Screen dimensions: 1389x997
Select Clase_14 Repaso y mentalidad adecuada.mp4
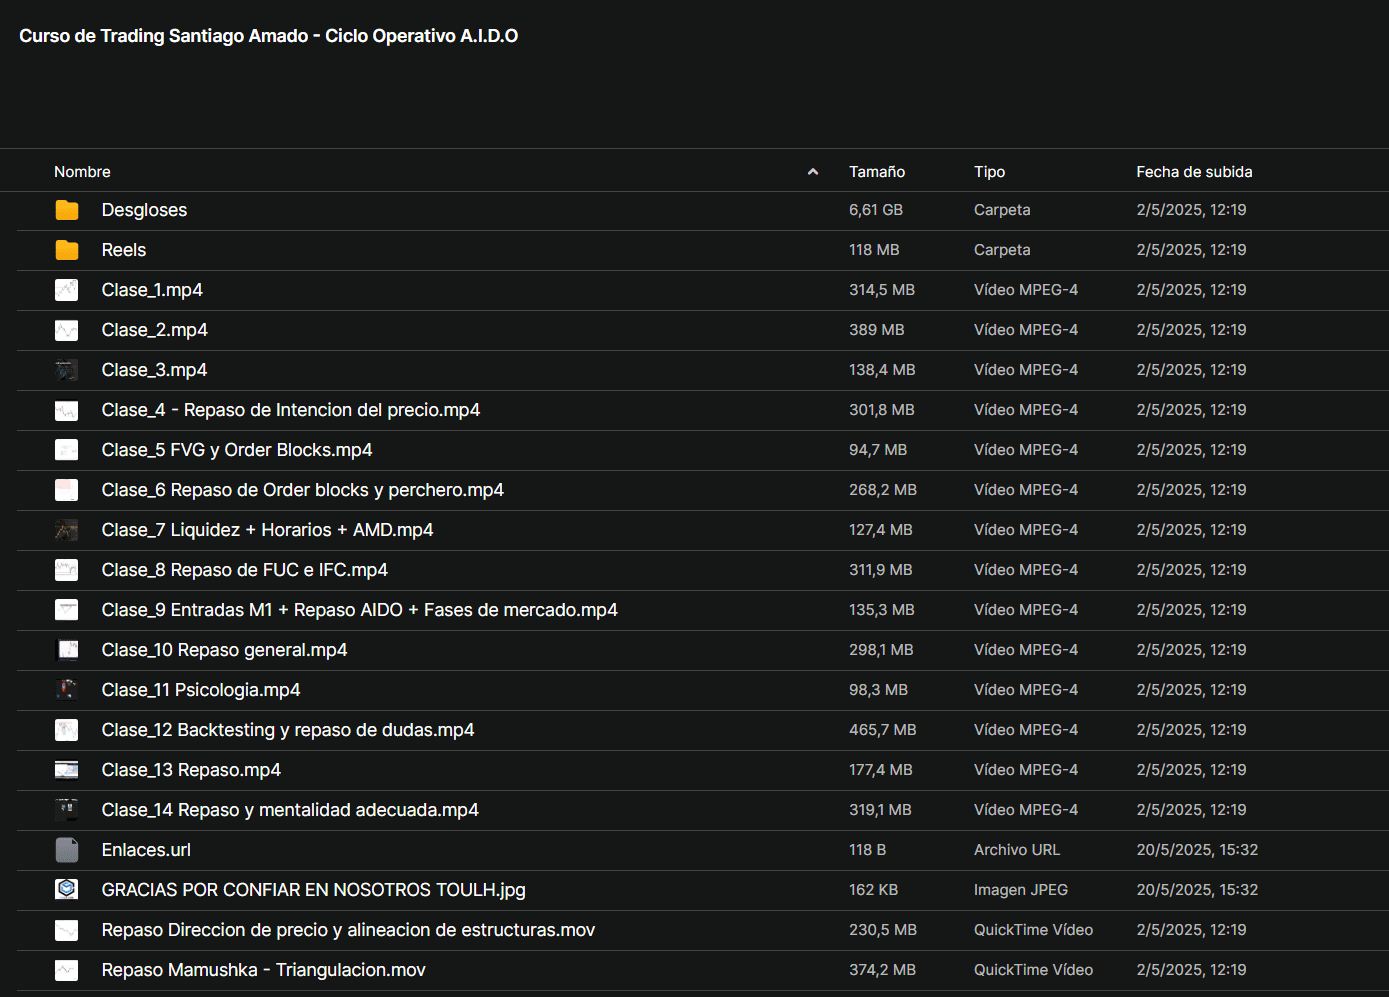click(x=290, y=810)
